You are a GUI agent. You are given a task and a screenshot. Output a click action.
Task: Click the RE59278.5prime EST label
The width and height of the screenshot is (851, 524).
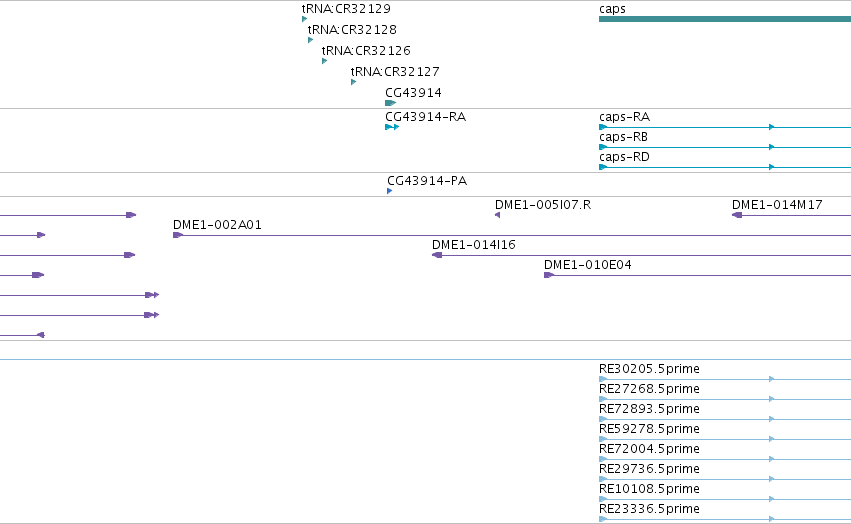click(649, 429)
